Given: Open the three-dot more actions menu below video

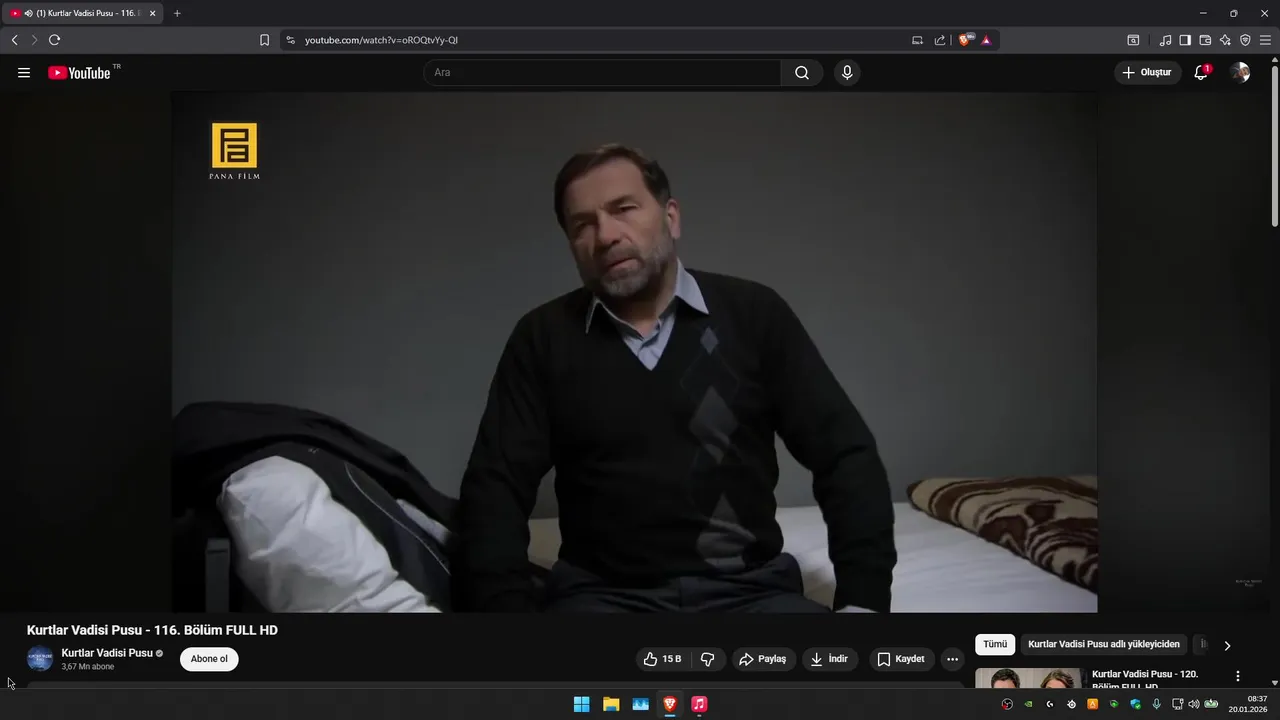Looking at the screenshot, I should coord(952,659).
